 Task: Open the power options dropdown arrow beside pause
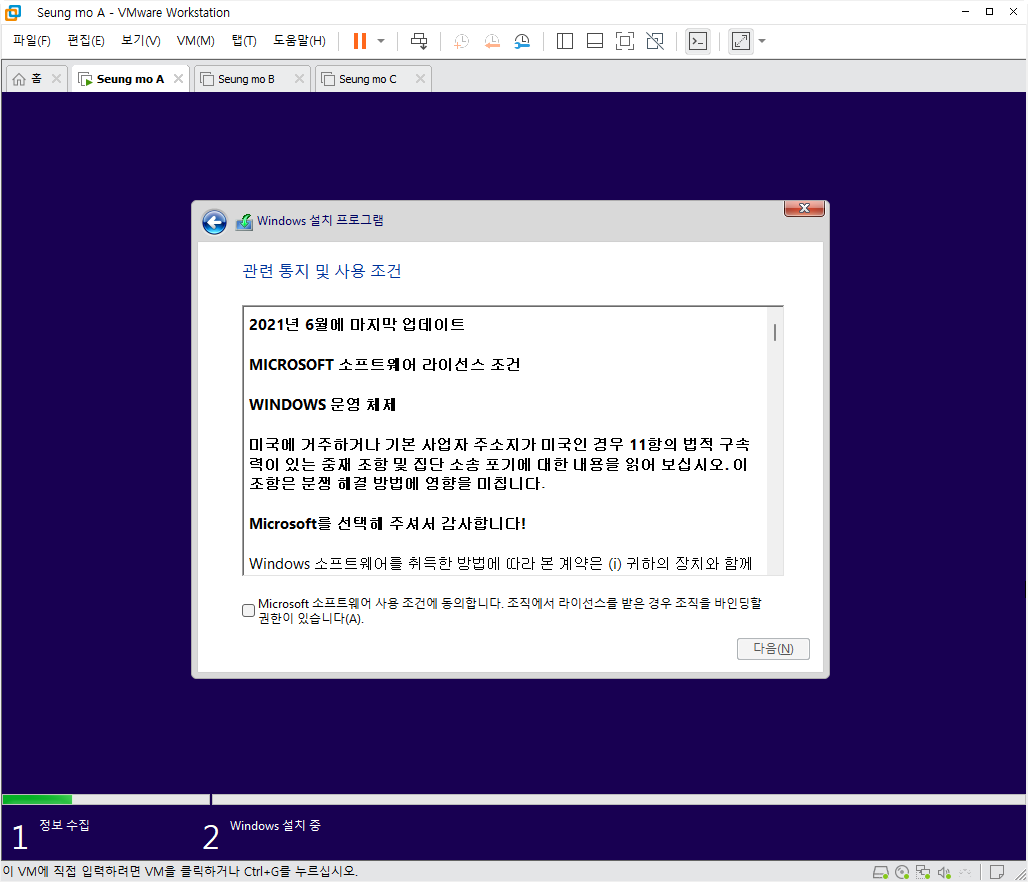381,41
